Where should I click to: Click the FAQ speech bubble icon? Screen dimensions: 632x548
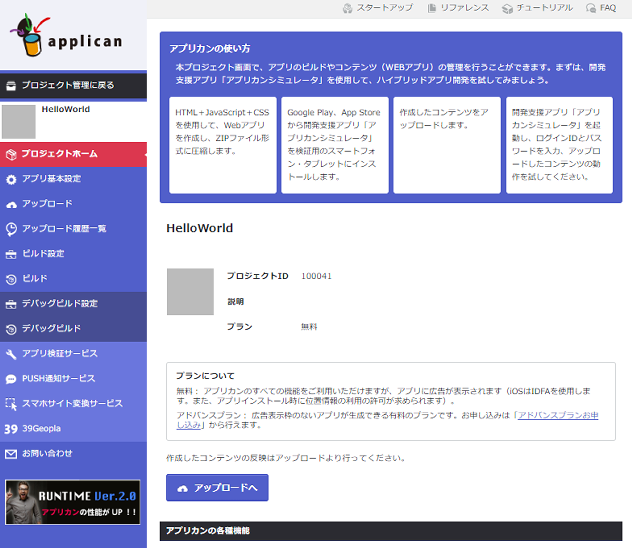[591, 8]
